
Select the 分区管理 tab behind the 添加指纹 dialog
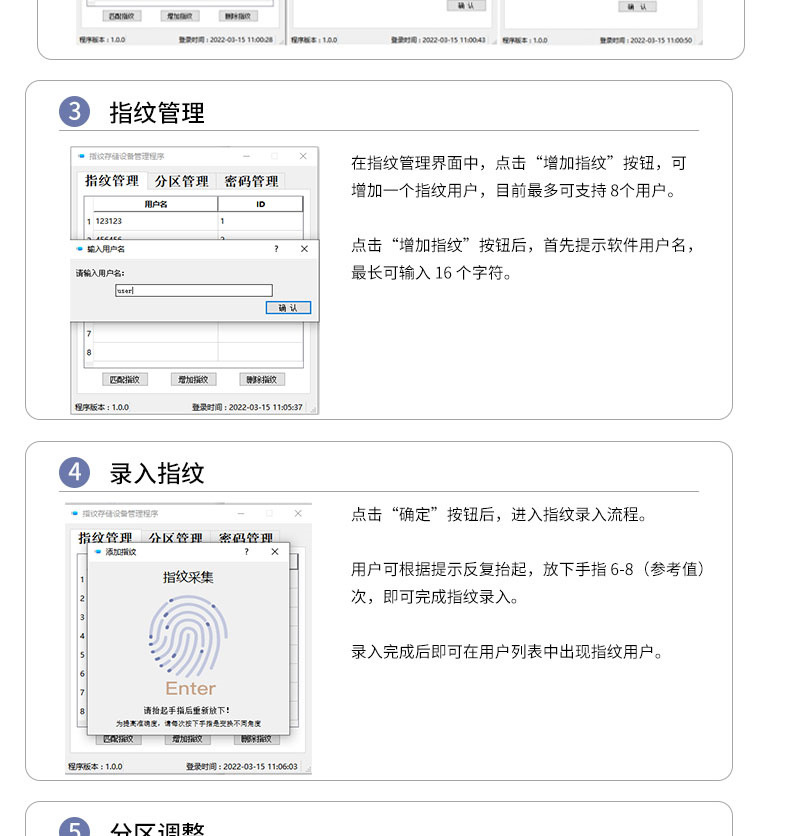pos(175,536)
